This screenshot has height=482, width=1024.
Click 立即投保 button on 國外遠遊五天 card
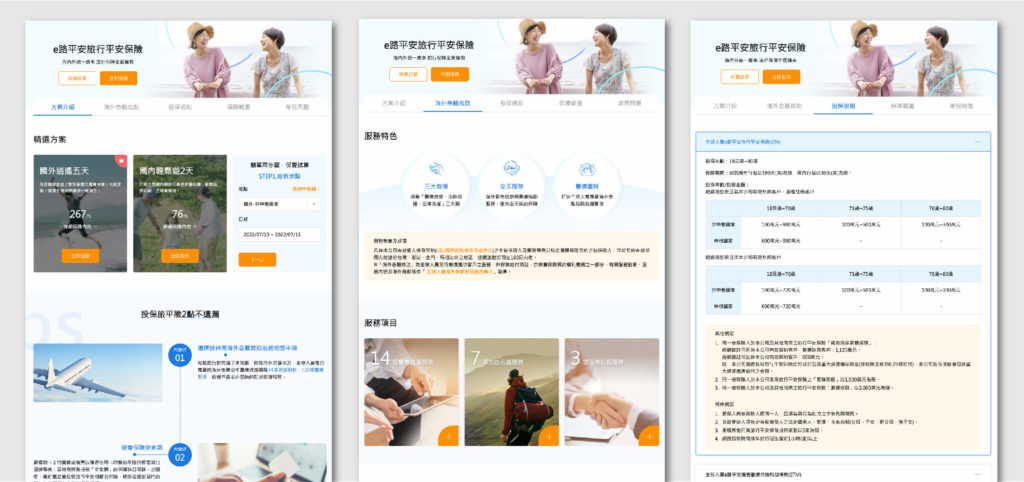click(x=80, y=256)
